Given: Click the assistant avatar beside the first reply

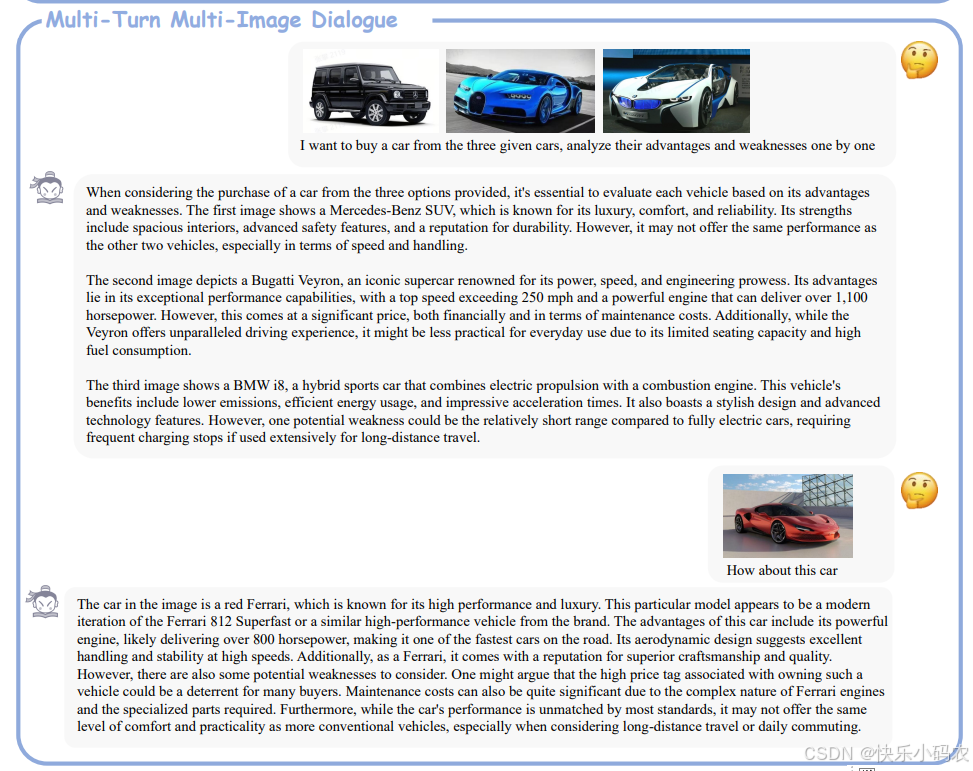Looking at the screenshot, I should pos(48,188).
